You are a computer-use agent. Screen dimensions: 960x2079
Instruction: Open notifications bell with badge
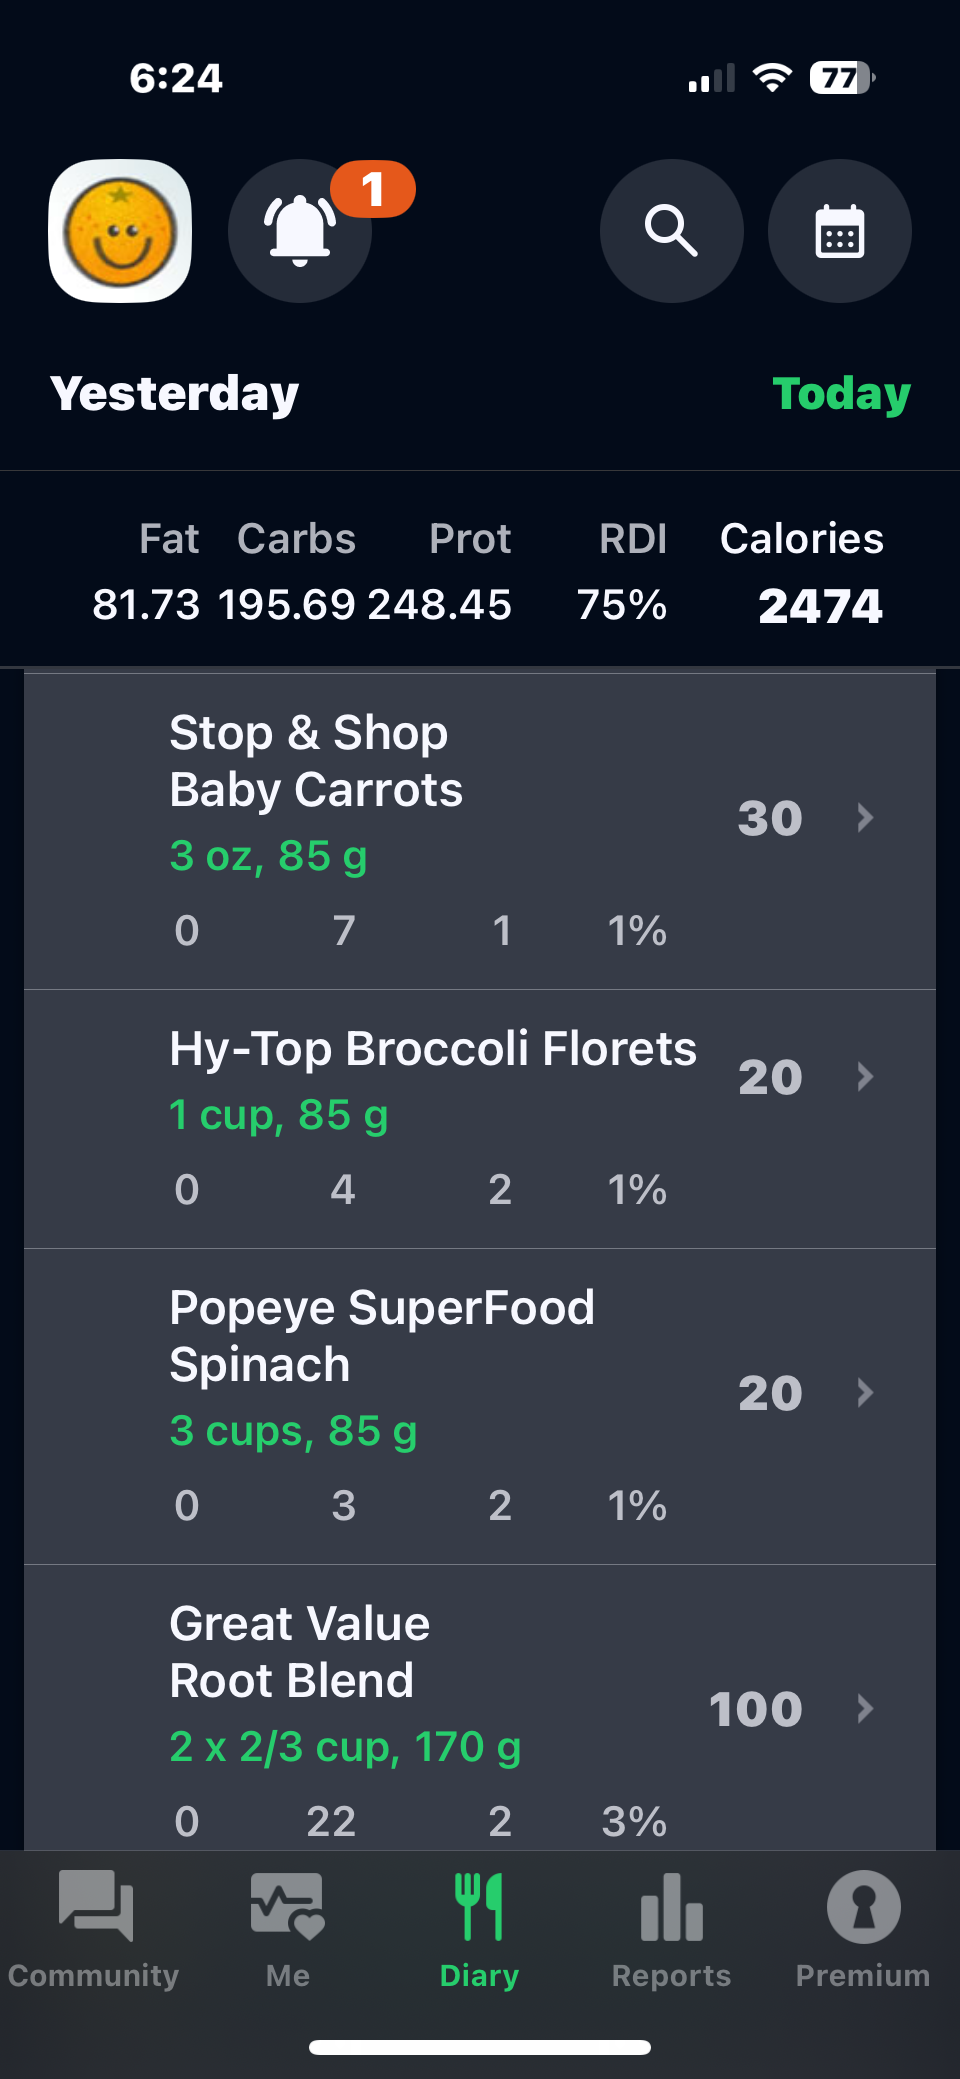pos(300,231)
